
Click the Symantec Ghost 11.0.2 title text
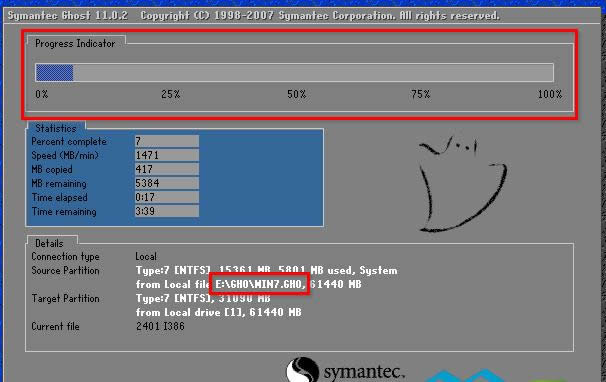[x=68, y=15]
